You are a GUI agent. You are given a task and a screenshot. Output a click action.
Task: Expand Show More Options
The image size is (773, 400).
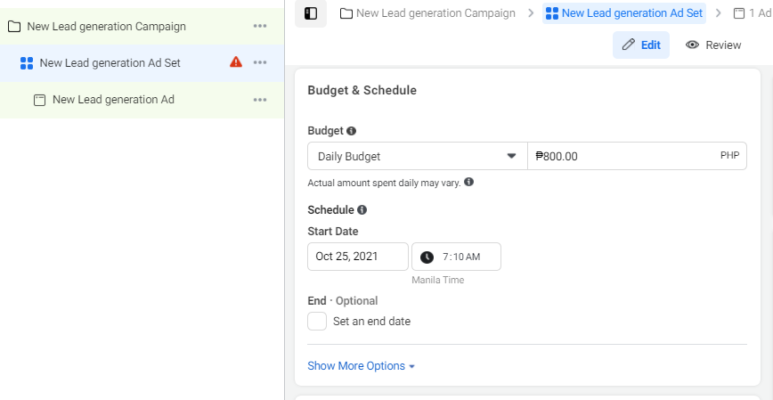click(x=361, y=366)
